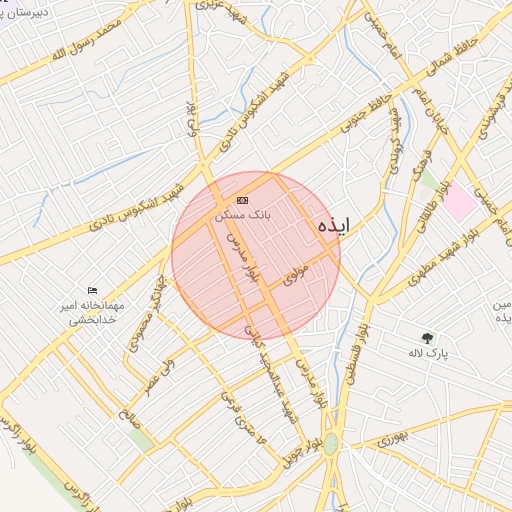Click the بانک مسکن place label
512x512 pixels.
tap(243, 215)
